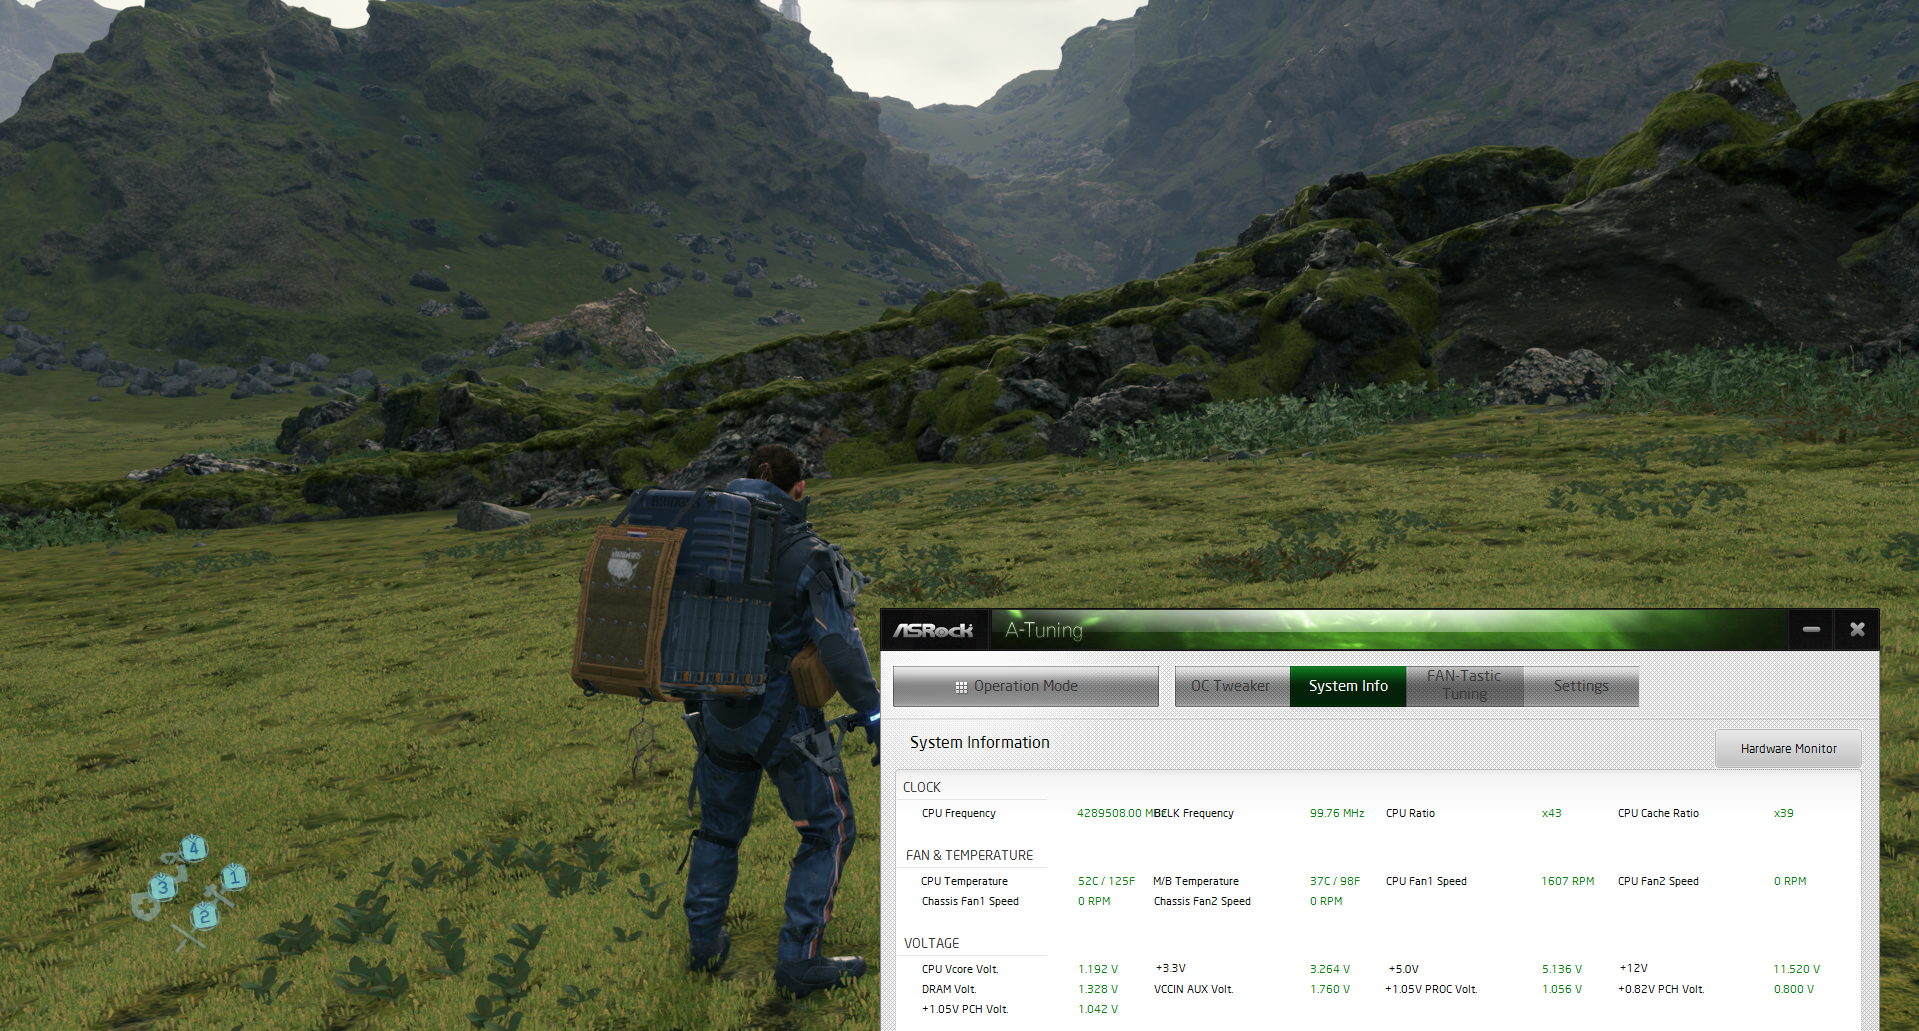1919x1031 pixels.
Task: Click the CPU Cache Ratio label
Action: [1658, 813]
